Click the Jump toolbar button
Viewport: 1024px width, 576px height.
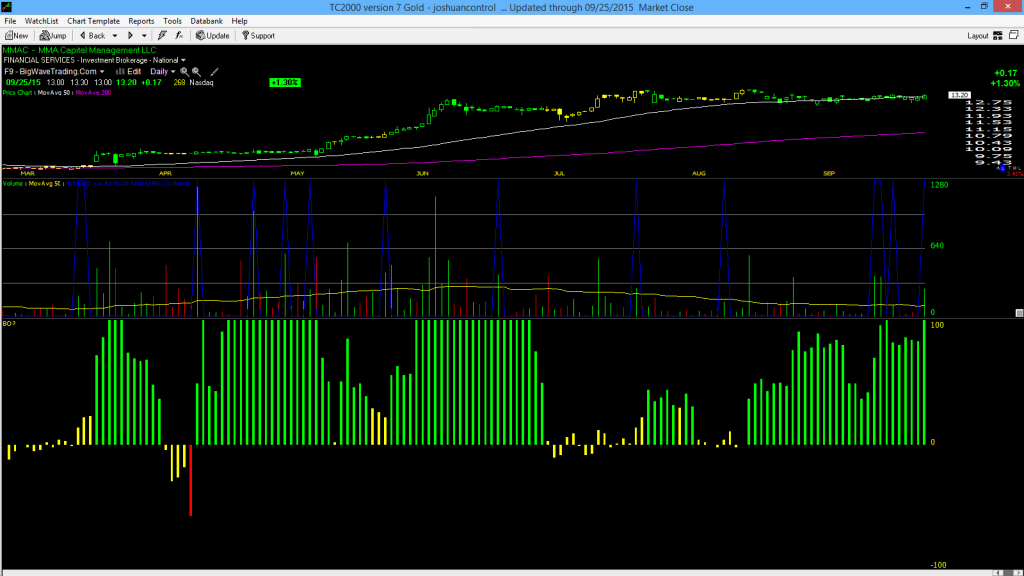click(x=53, y=36)
